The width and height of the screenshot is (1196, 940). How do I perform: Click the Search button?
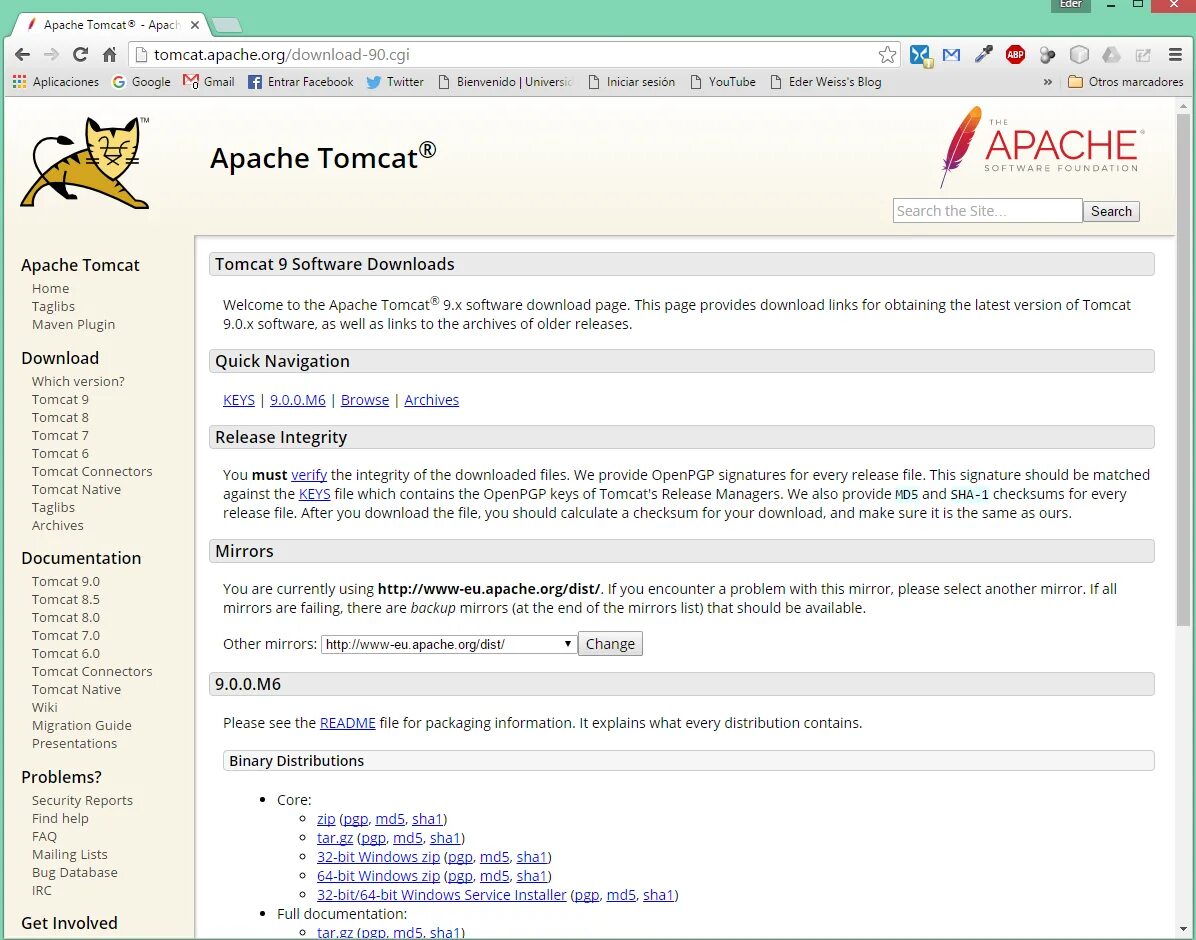pyautogui.click(x=1111, y=211)
